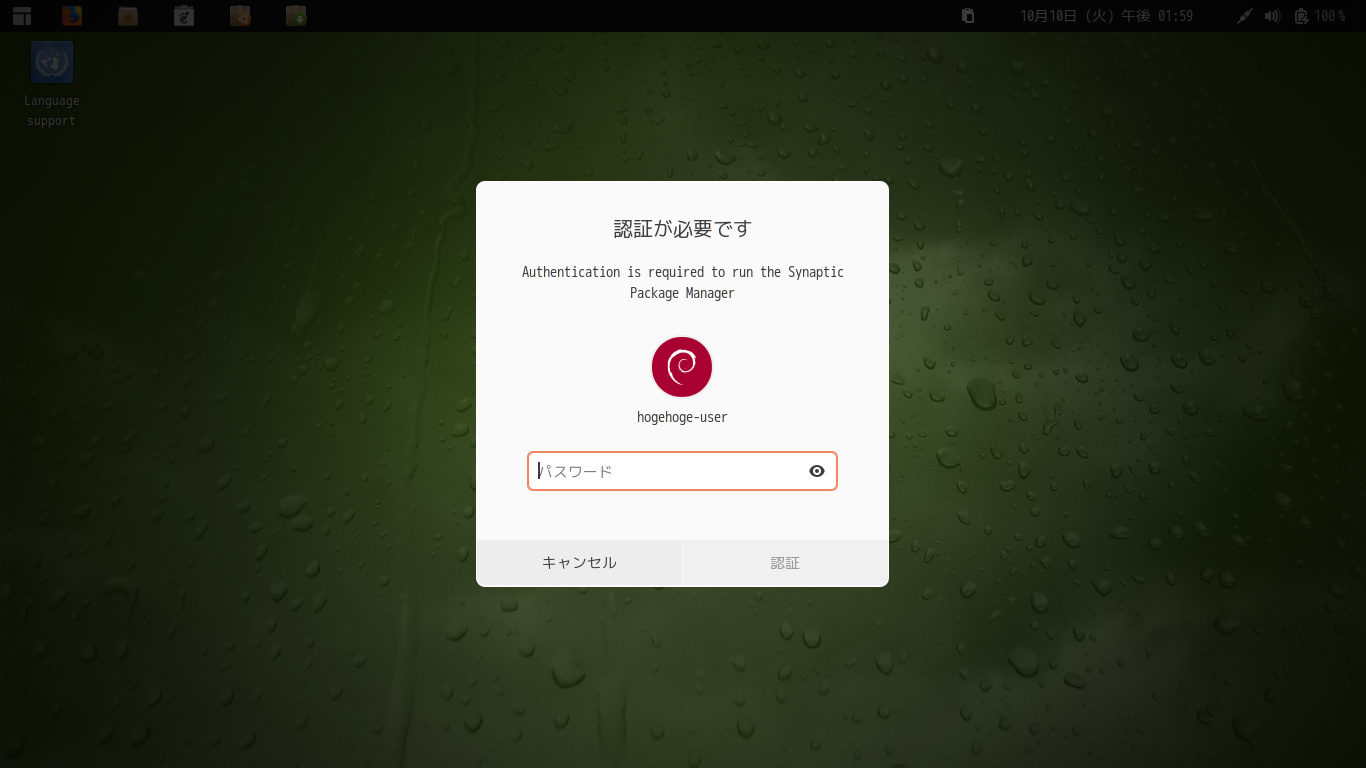Open the home folder launcher in the panel
Screen dimensions: 1366x768
pos(128,15)
